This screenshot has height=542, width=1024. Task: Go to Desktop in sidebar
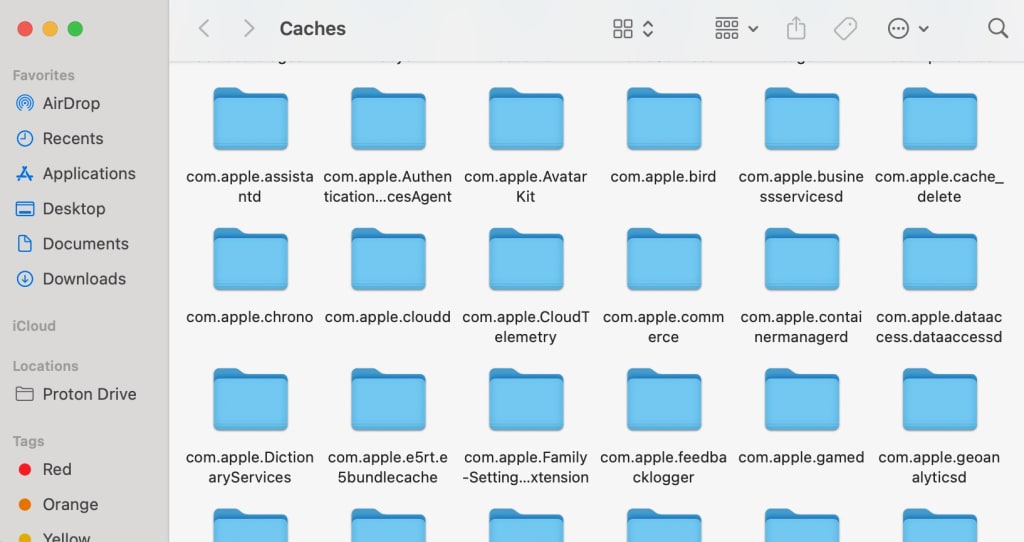tap(74, 209)
